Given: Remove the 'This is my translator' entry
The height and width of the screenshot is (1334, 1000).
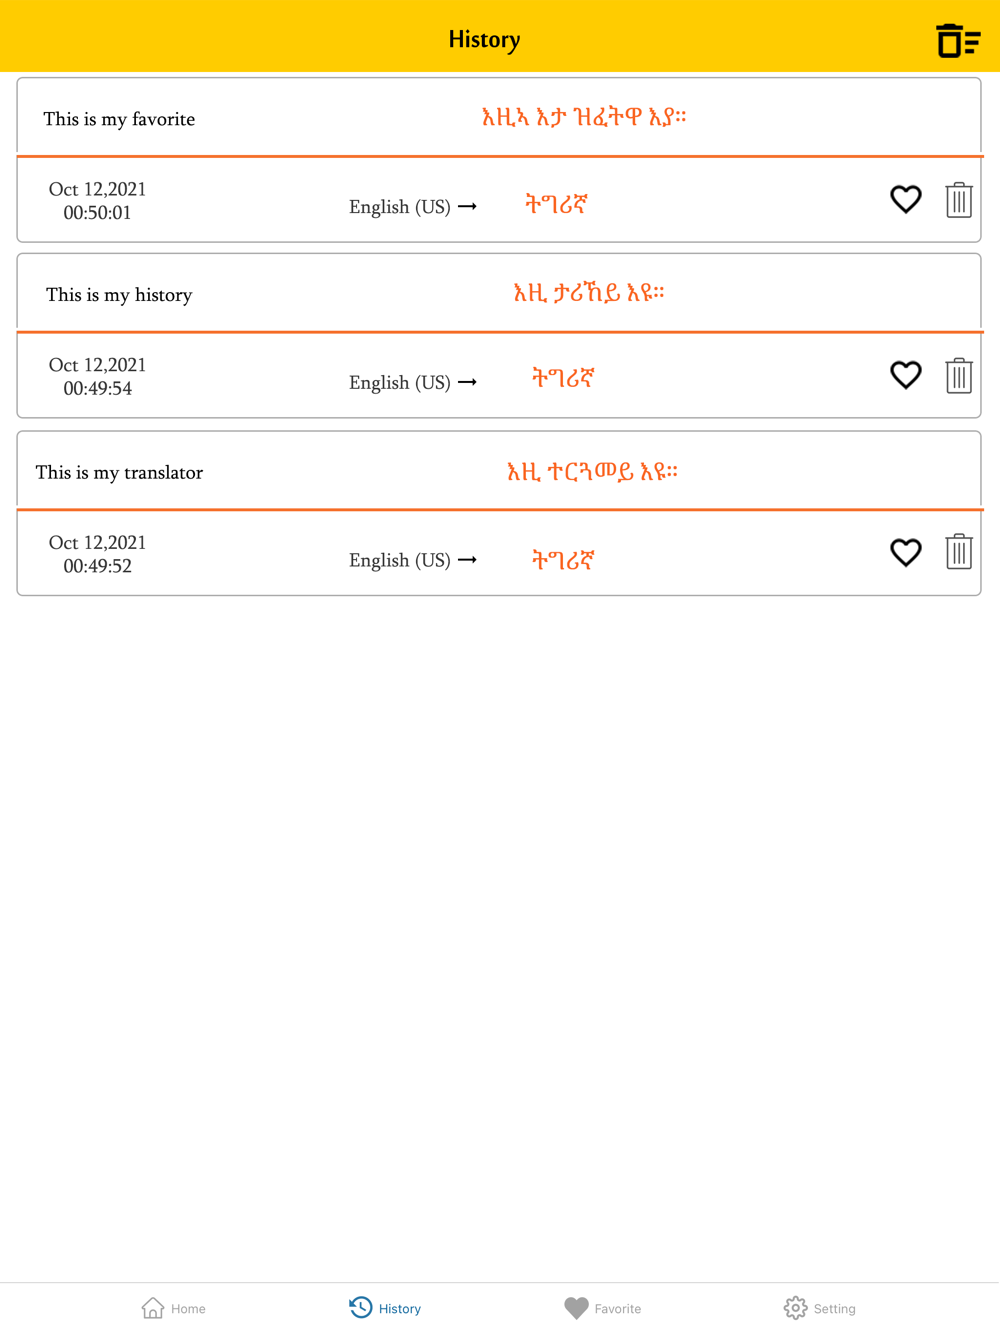Looking at the screenshot, I should (x=958, y=552).
